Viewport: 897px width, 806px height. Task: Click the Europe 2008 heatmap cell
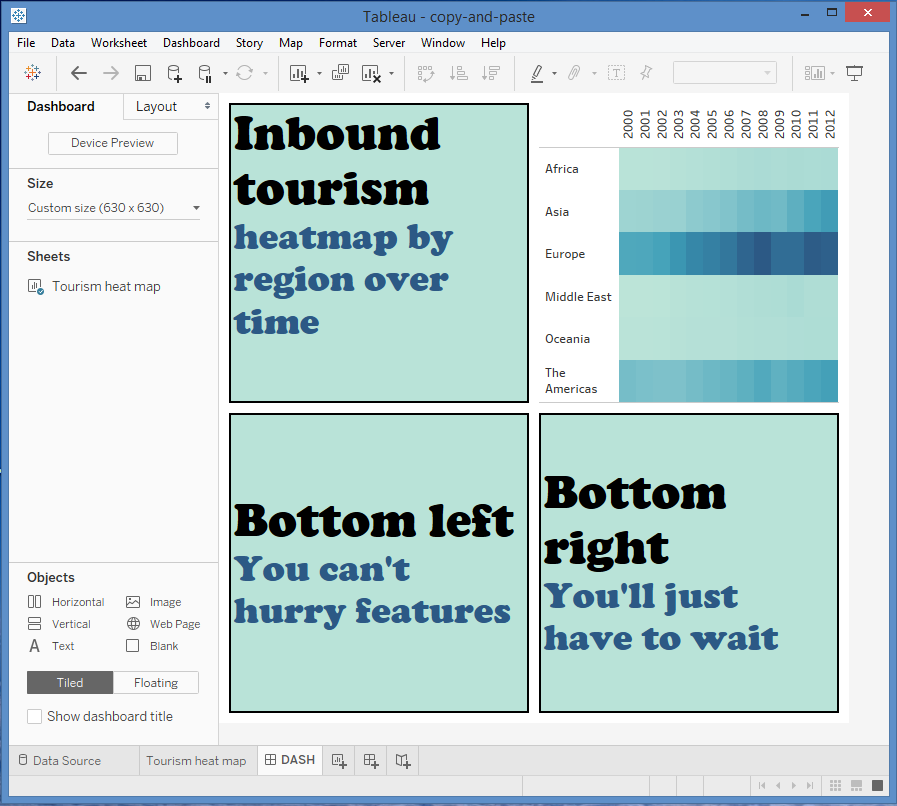tap(762, 254)
